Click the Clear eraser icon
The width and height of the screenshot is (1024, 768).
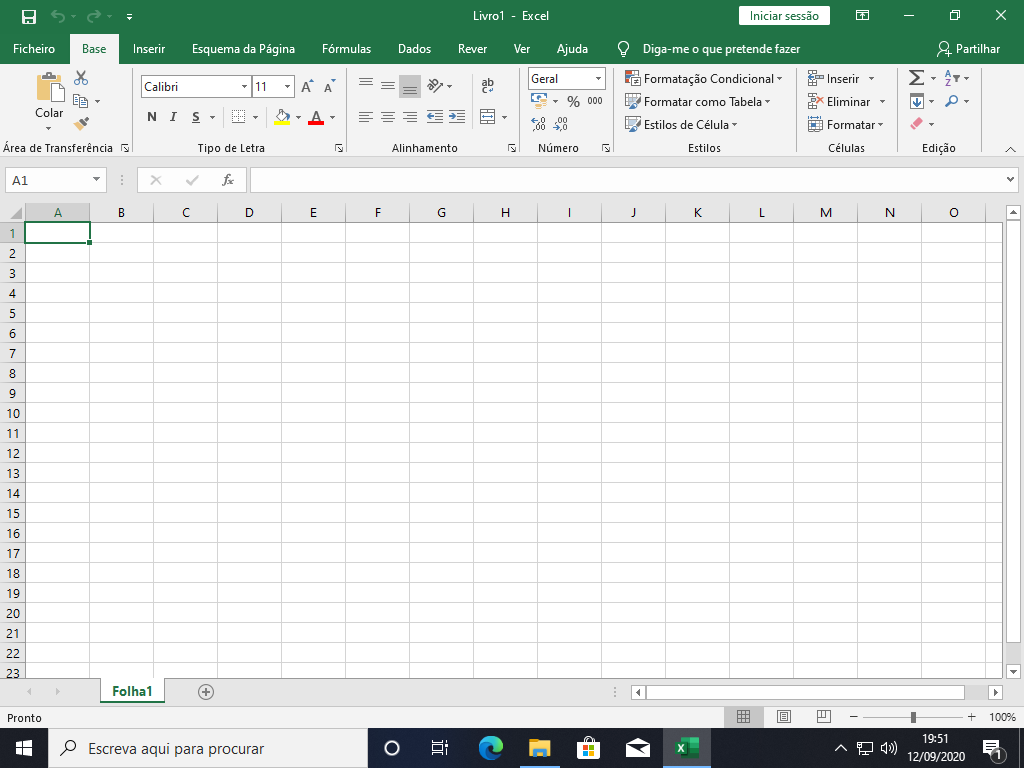[917, 123]
